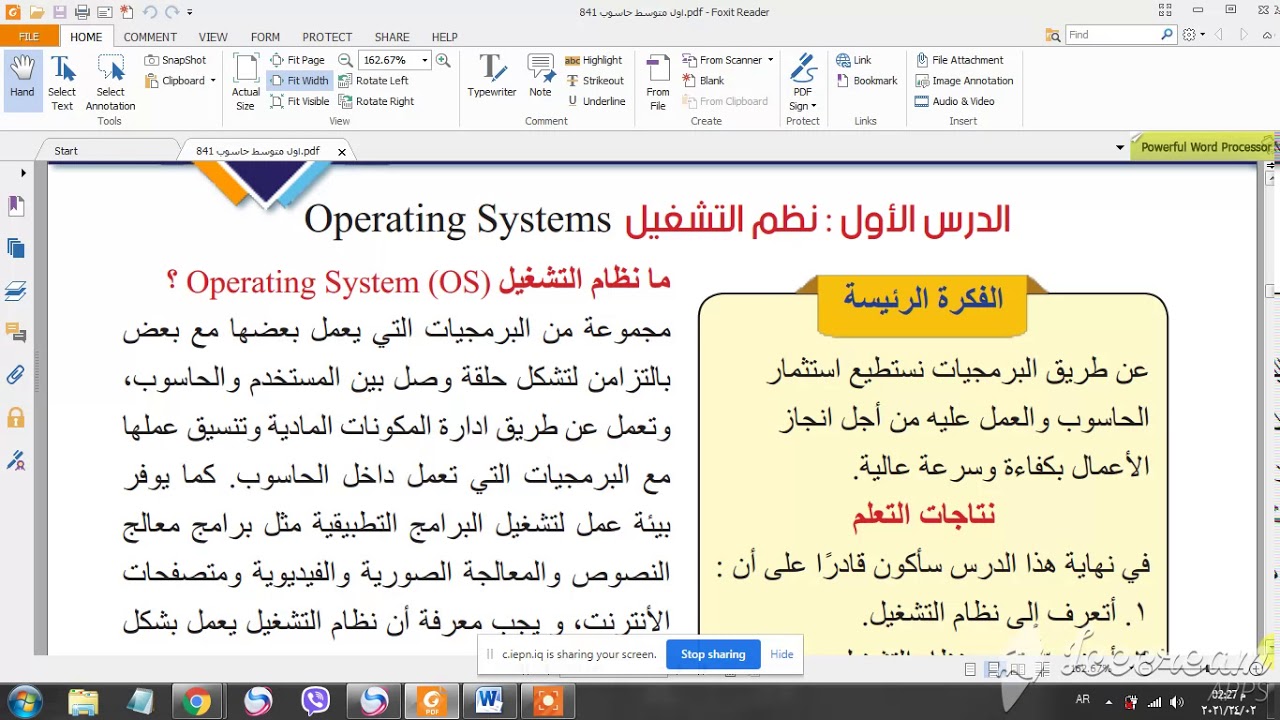Toggle the Strikeout markup tool
Image resolution: width=1280 pixels, height=720 pixels.
point(595,81)
